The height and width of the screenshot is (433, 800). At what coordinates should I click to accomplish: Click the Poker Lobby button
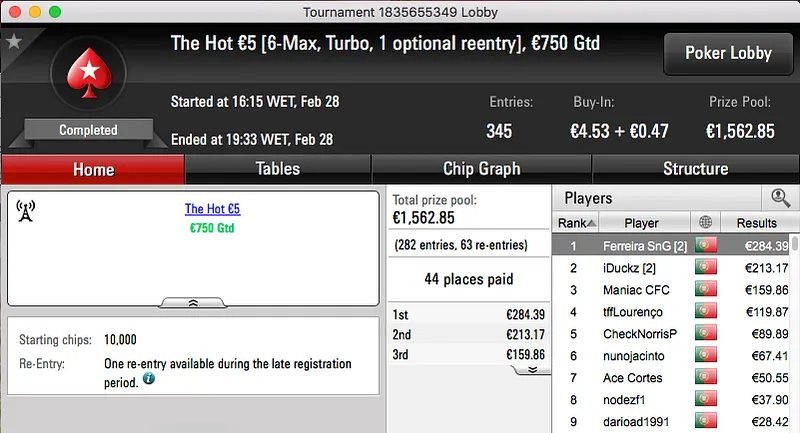coord(726,54)
